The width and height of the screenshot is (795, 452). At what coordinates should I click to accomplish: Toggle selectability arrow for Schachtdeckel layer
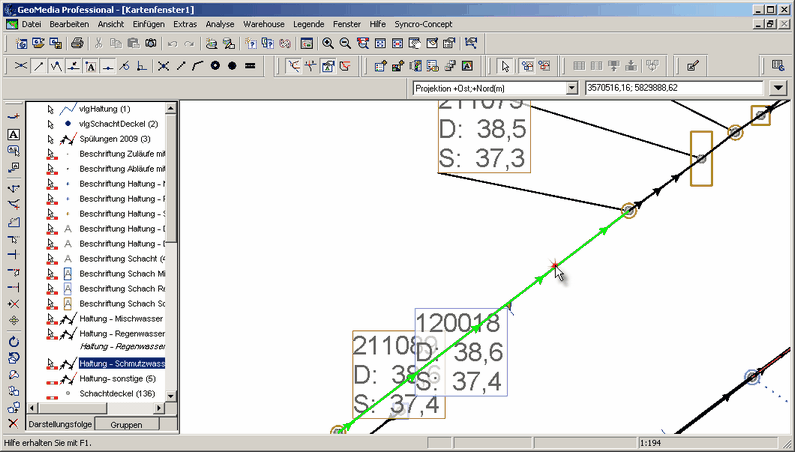51,394
